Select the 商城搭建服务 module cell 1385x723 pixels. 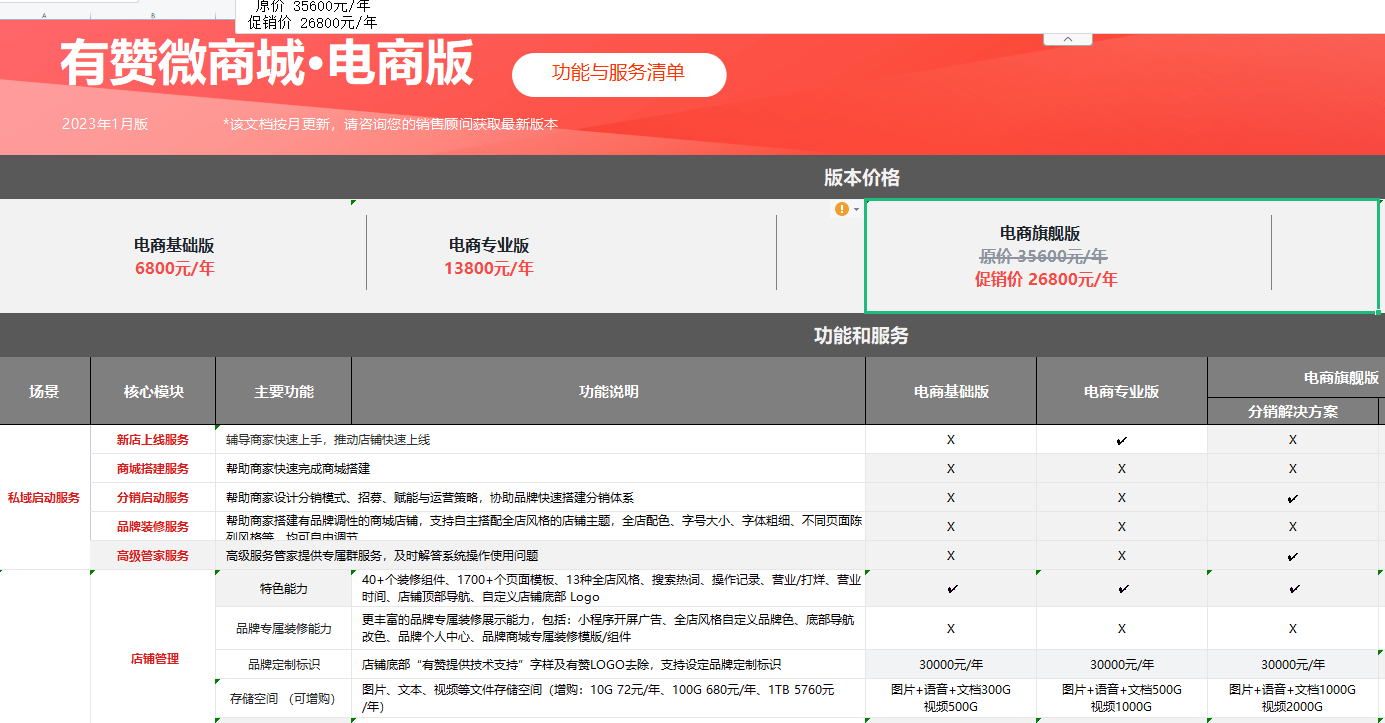coord(153,468)
